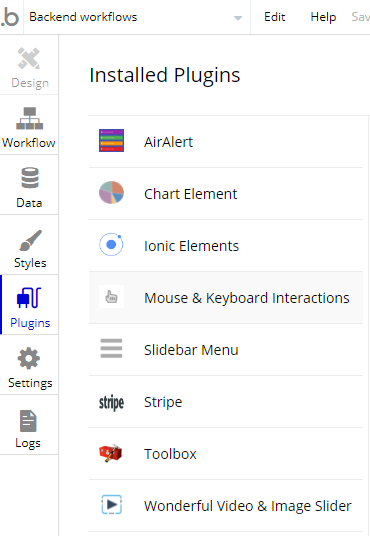370x536 pixels.
Task: Click the Toolbox plugin icon
Action: coord(111,453)
